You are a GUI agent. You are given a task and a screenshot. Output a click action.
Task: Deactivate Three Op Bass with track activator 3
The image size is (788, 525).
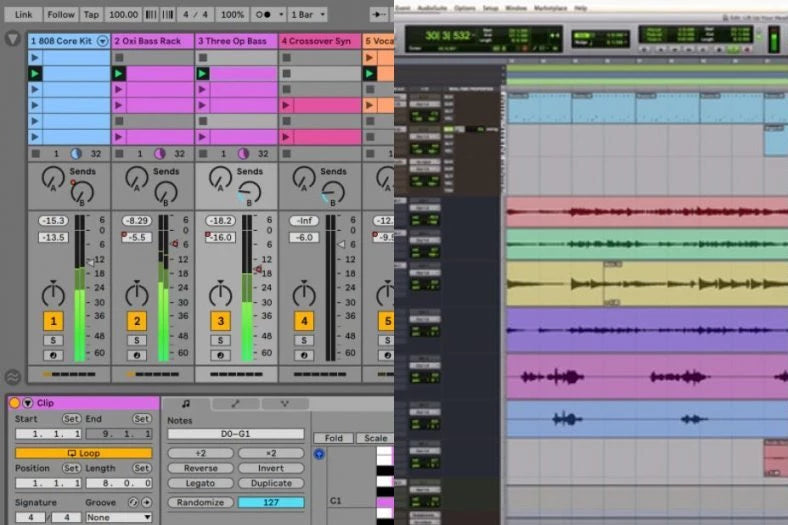pos(219,321)
